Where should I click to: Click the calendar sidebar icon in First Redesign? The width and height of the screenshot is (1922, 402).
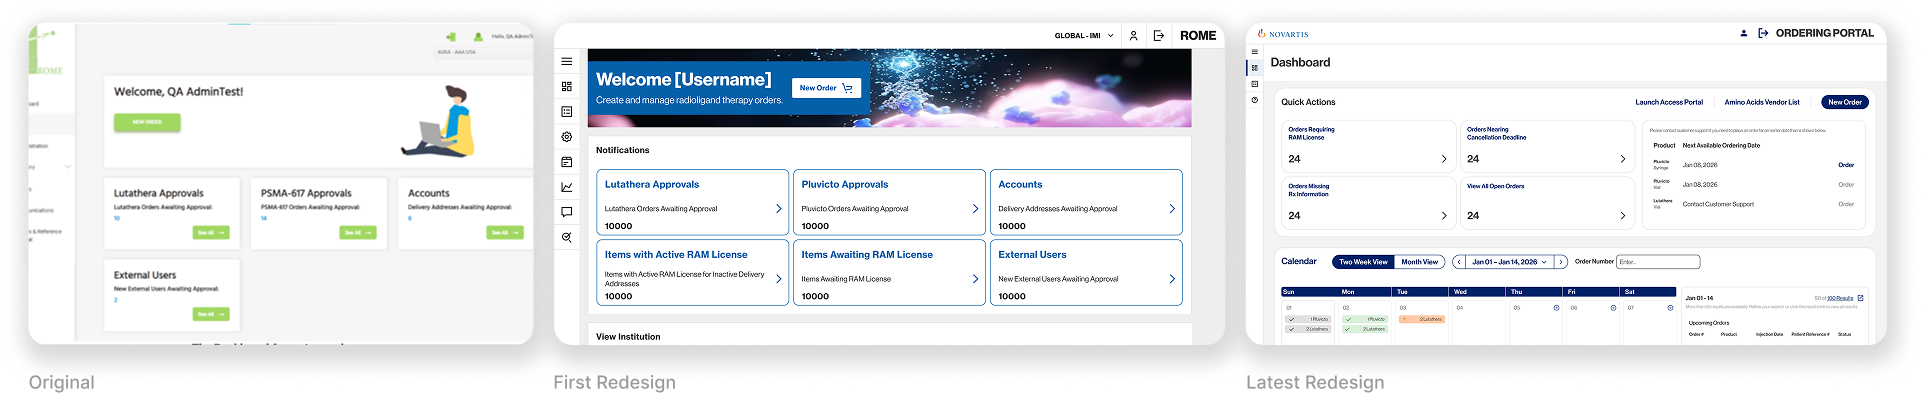click(567, 162)
